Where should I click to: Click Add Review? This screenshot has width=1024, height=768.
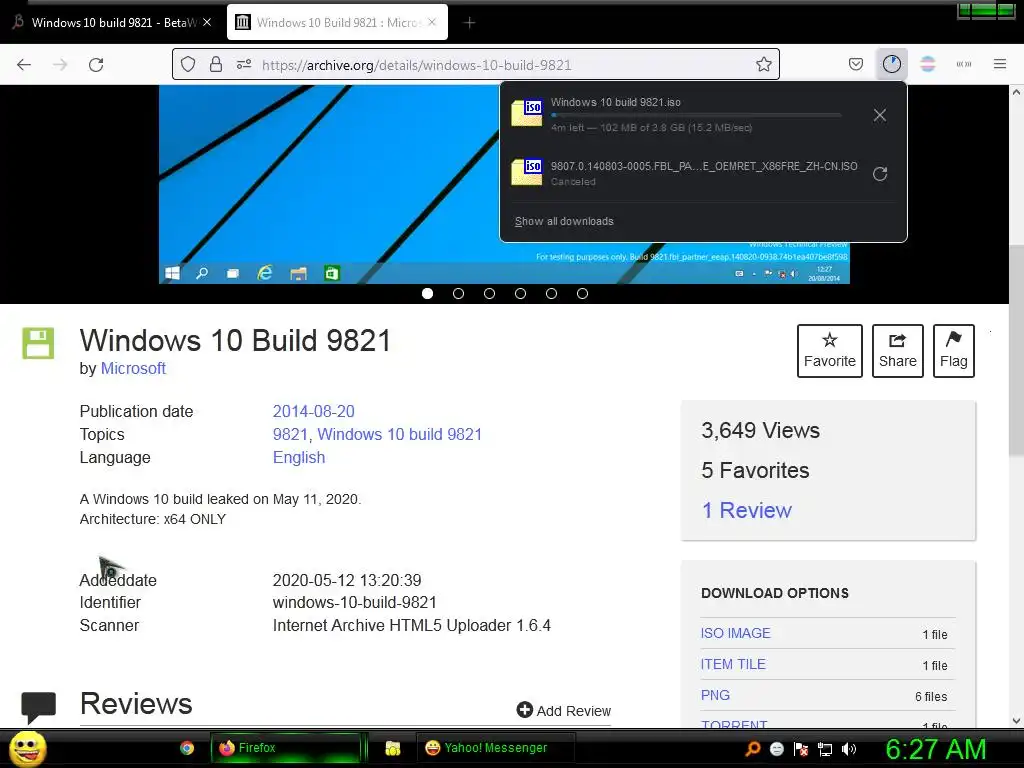(564, 711)
